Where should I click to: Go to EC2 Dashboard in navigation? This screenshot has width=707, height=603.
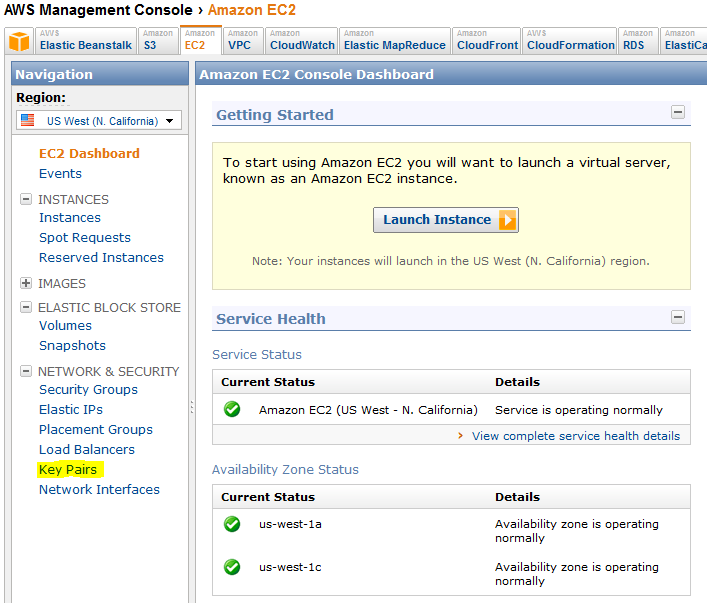click(89, 153)
